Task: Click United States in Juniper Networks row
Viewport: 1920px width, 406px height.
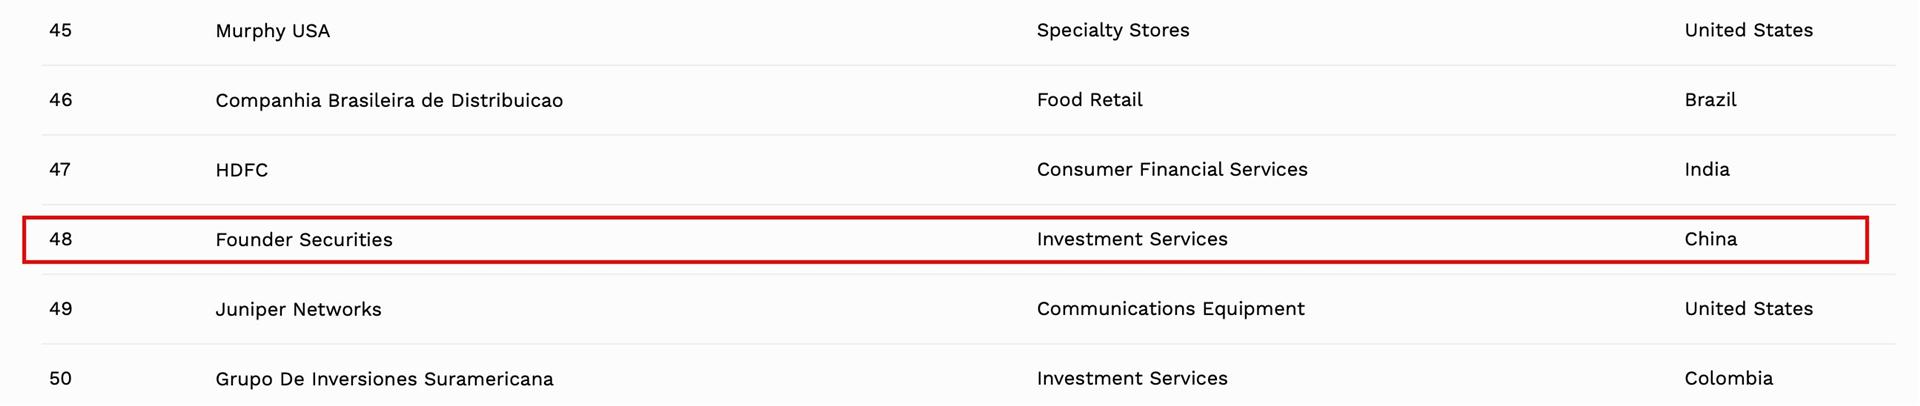Action: pyautogui.click(x=1748, y=309)
